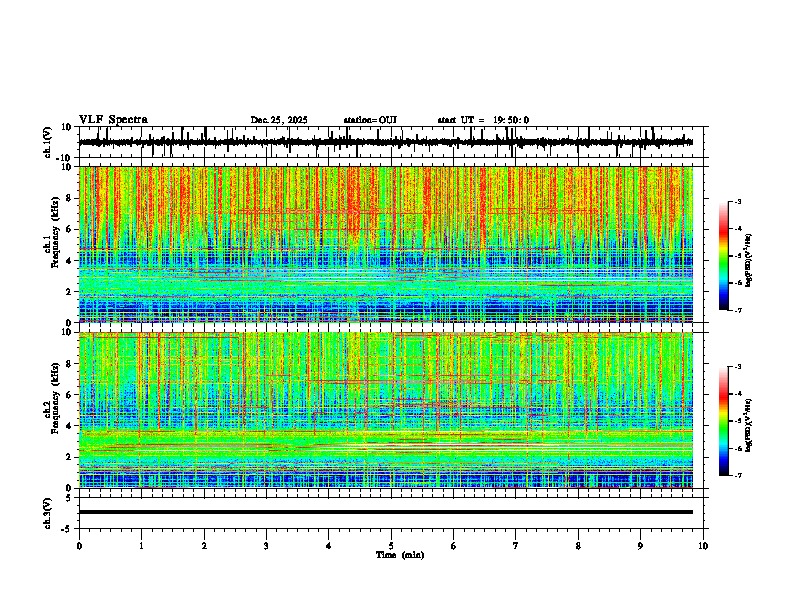
Task: Click the time axis tick label '8'
Action: tap(578, 546)
